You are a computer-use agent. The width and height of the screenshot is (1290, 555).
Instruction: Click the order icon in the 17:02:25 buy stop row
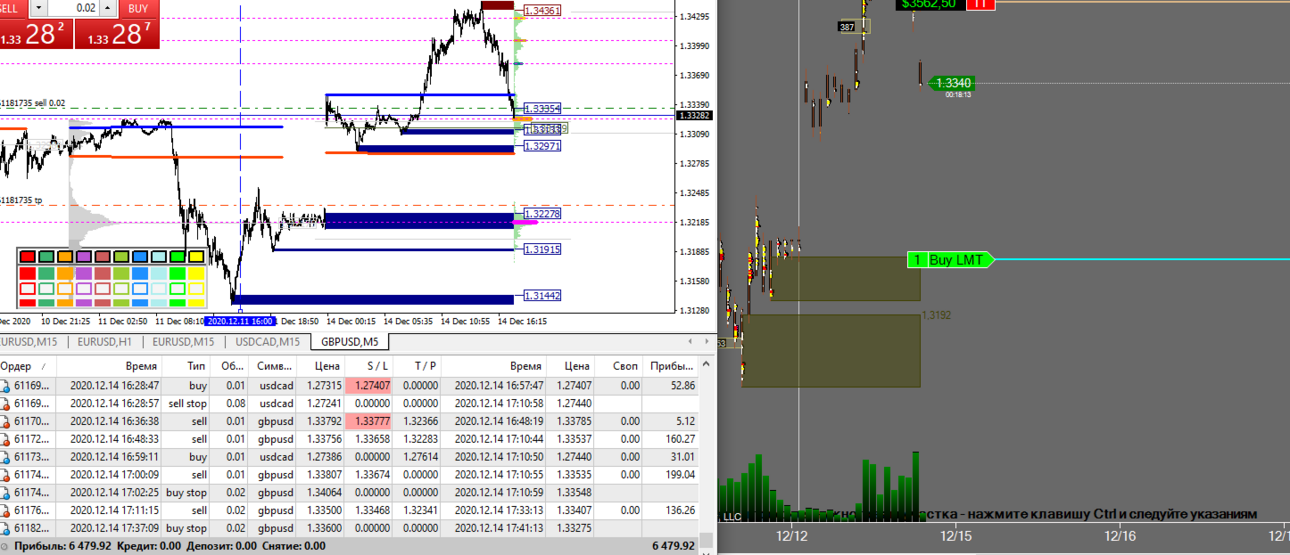(x=5, y=492)
